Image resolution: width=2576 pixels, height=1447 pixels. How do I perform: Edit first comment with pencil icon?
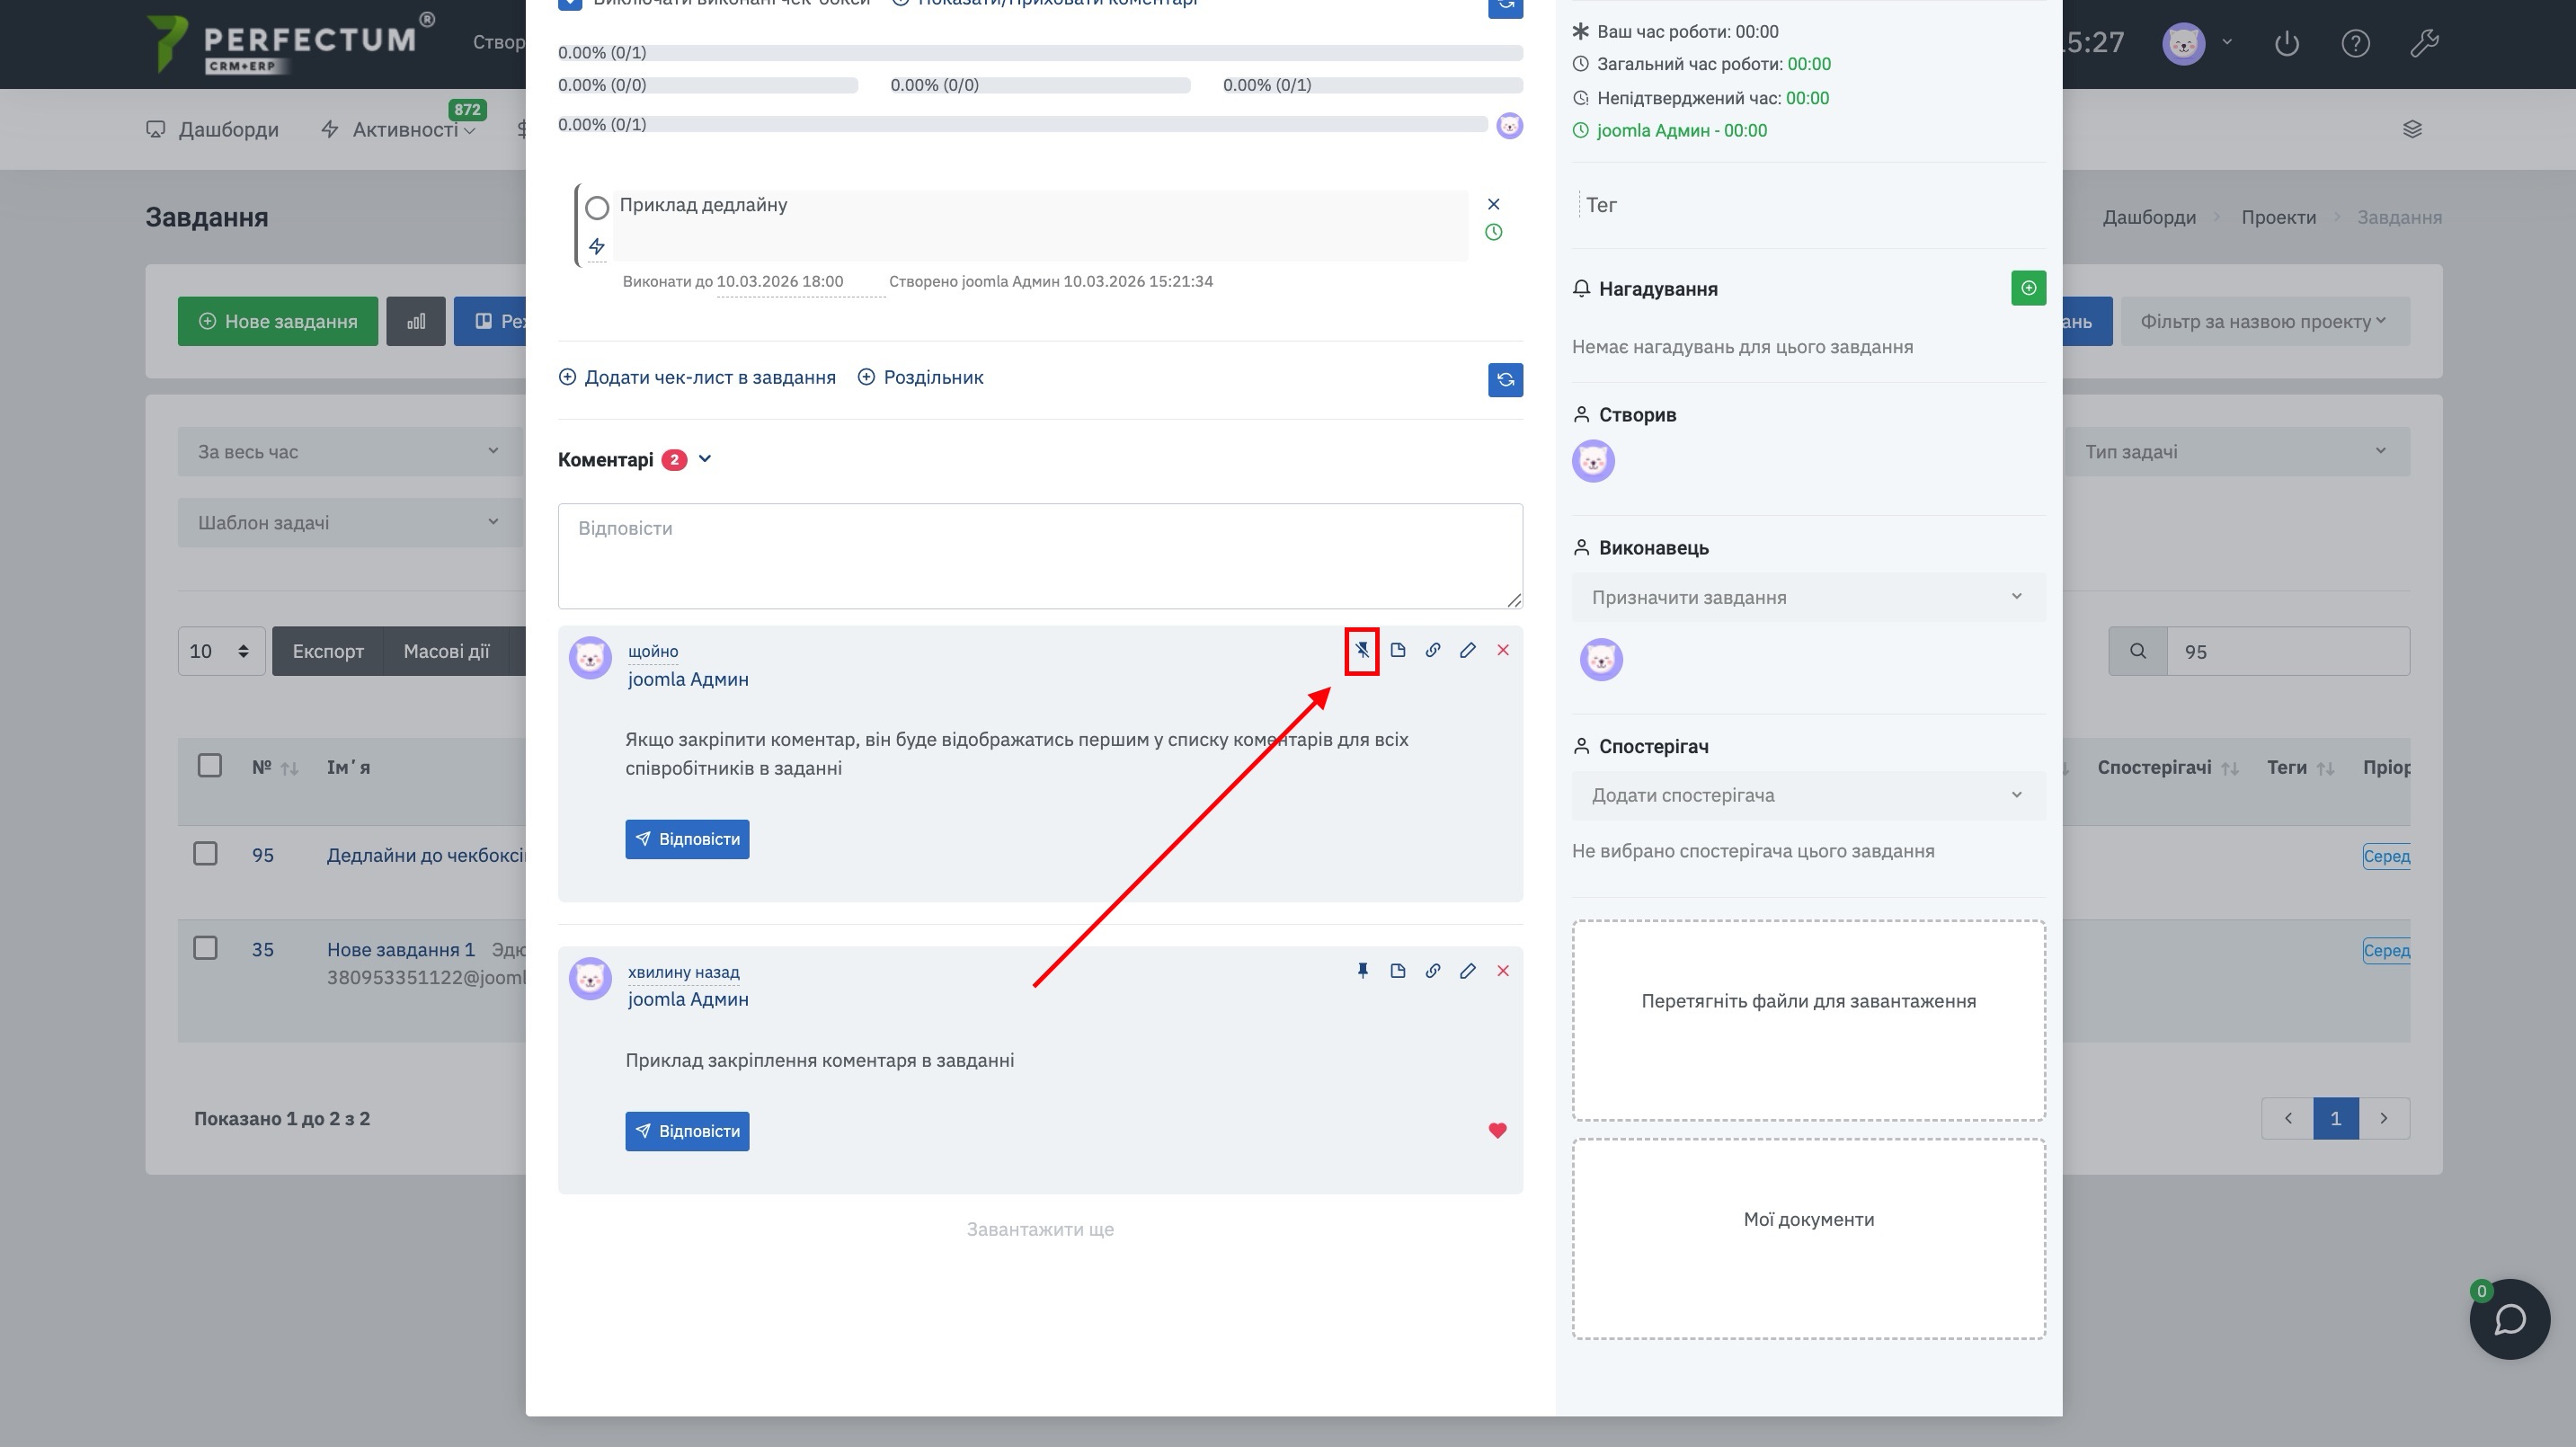coord(1467,650)
